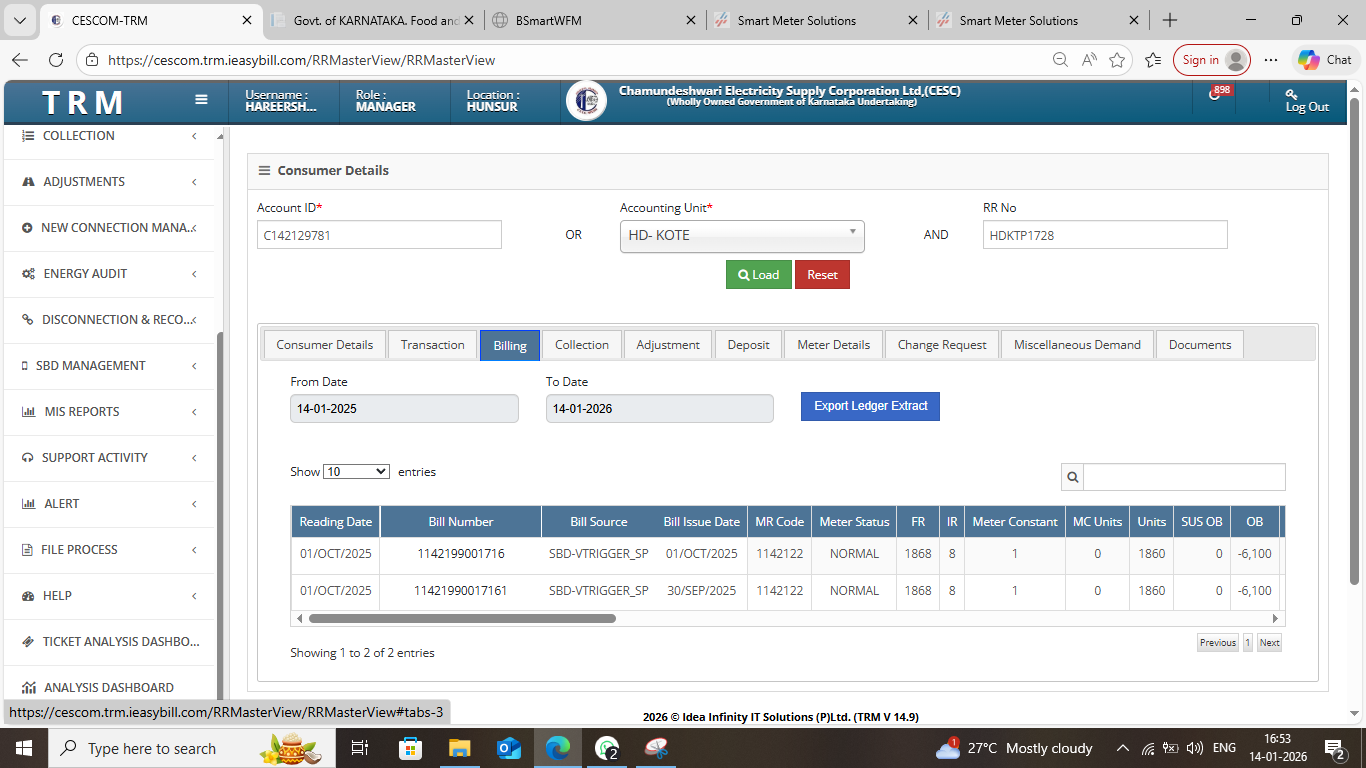Expand the COLLECTION sidebar menu chevron
This screenshot has width=1366, height=768.
pos(194,136)
